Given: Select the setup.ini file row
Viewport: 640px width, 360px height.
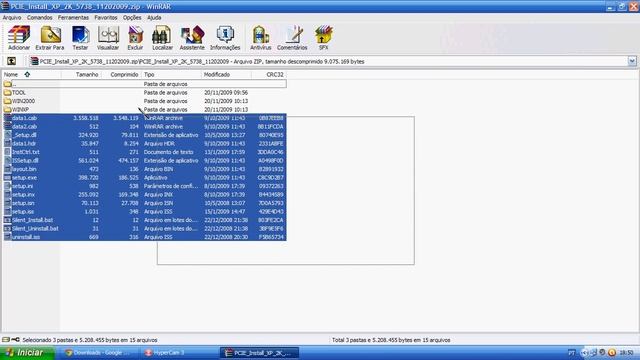Looking at the screenshot, I should [x=145, y=186].
